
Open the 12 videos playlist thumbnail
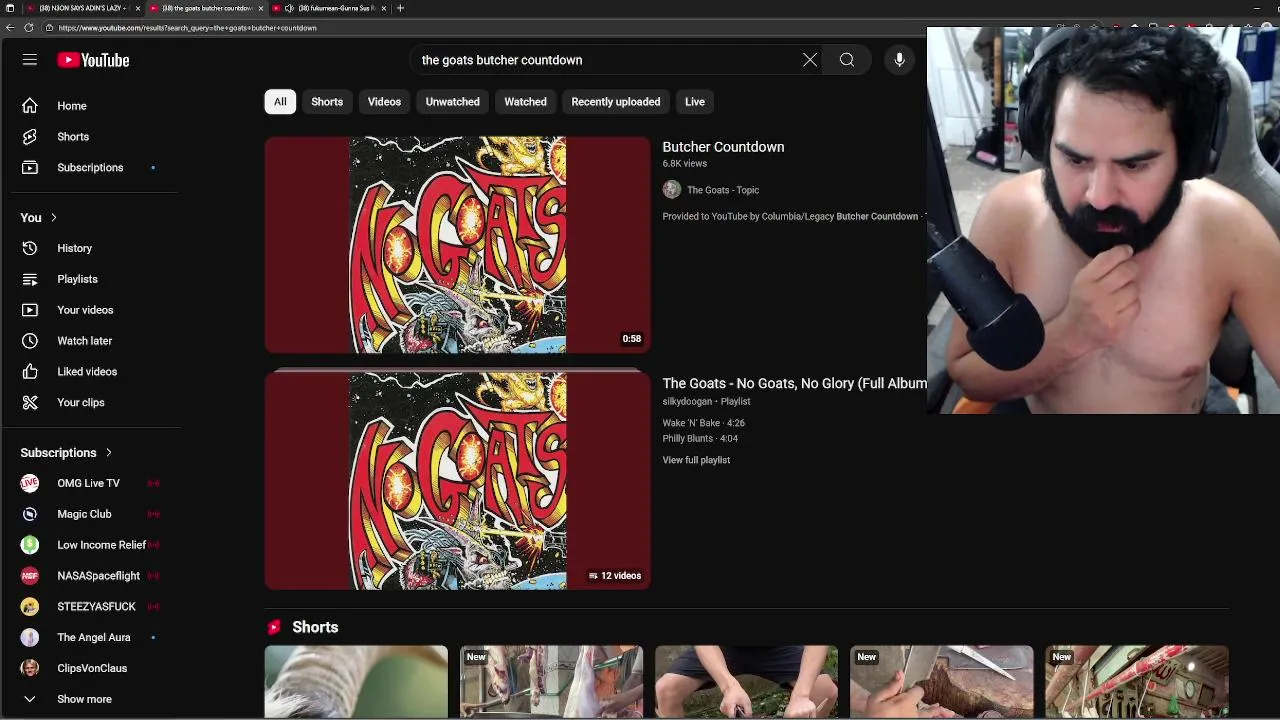coord(457,481)
